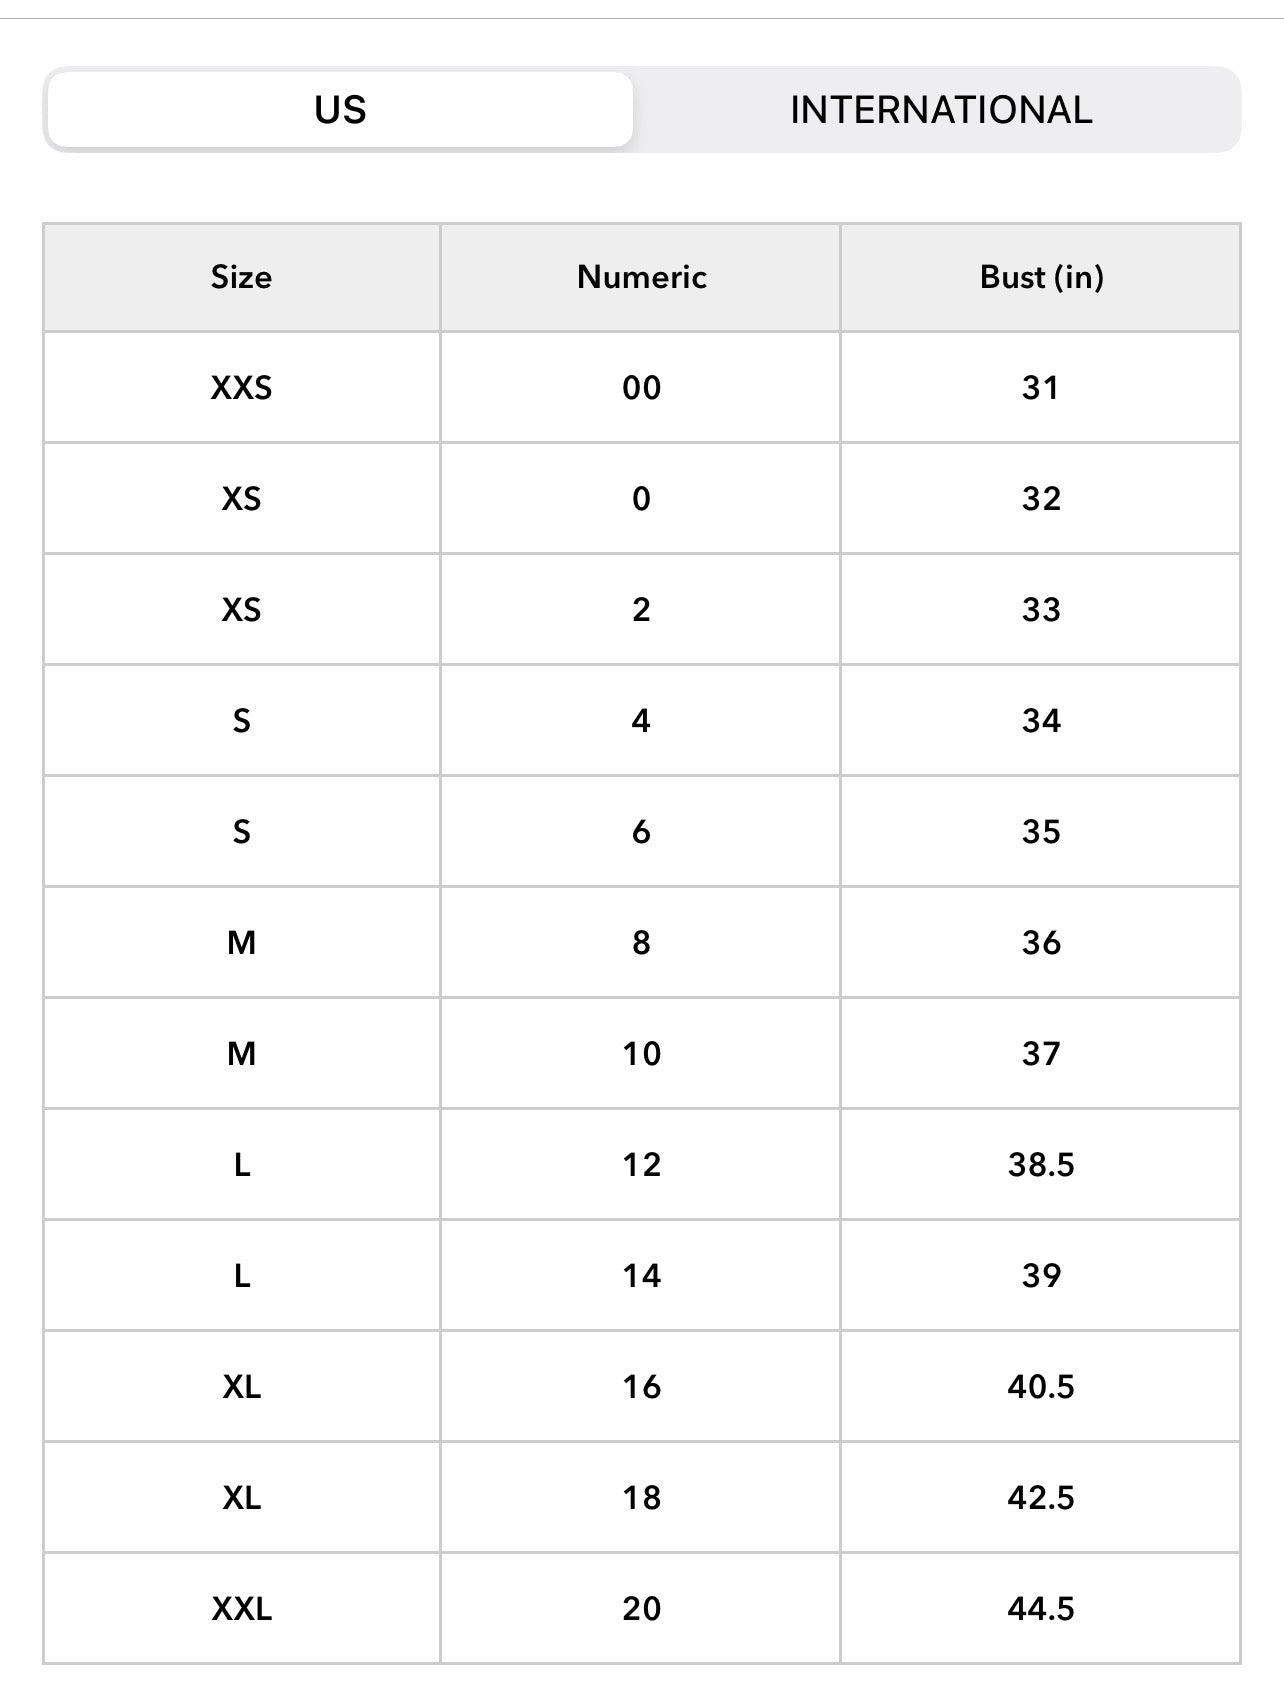The height and width of the screenshot is (1697, 1284).
Task: Click numeric size 14 cell
Action: point(641,1276)
